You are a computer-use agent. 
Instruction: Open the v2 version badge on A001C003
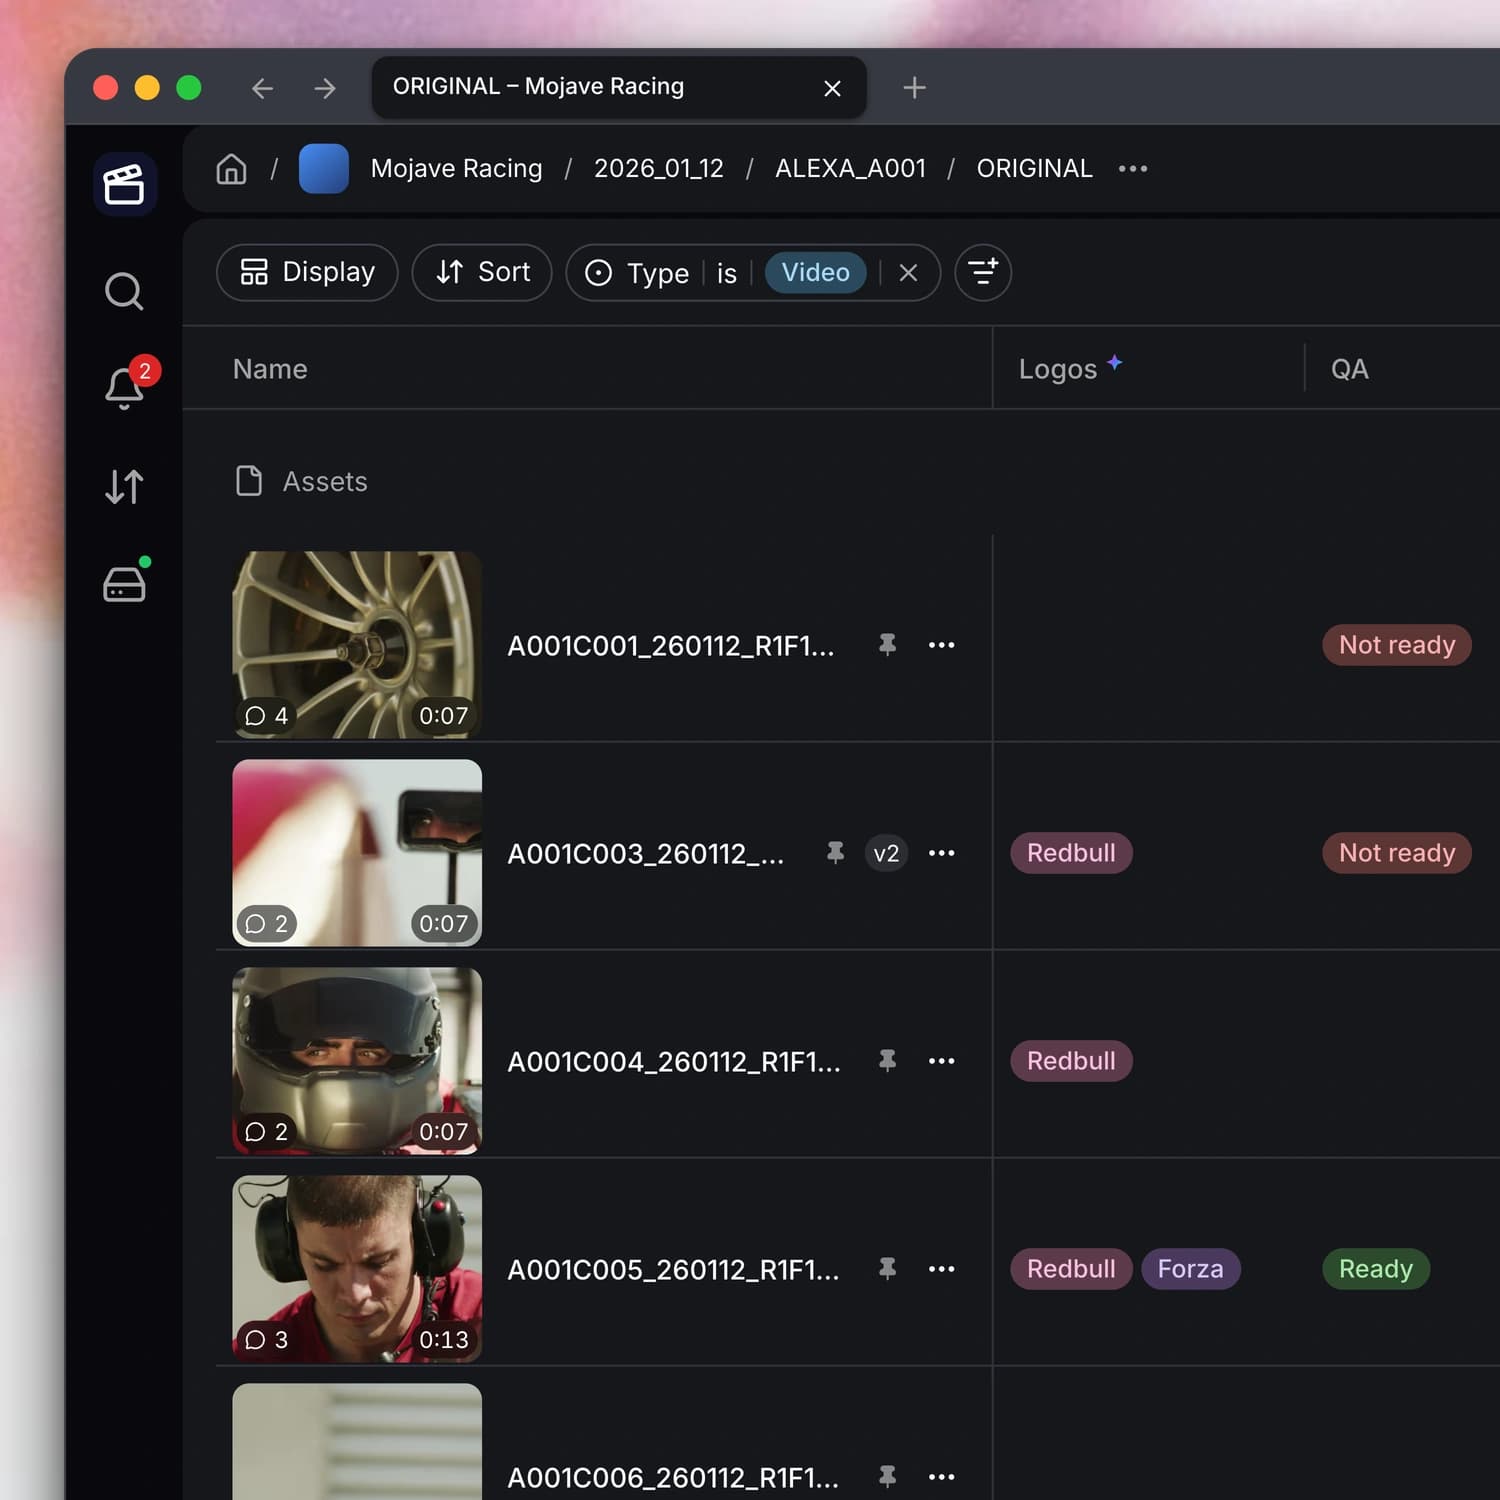point(886,853)
